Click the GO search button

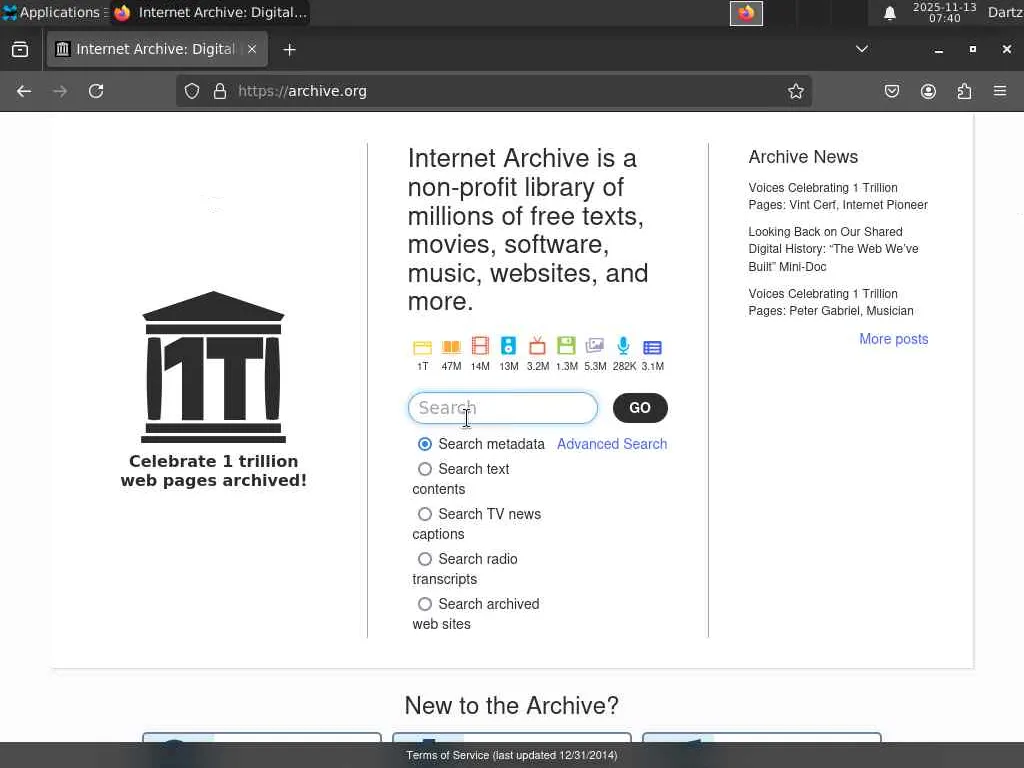(x=640, y=408)
